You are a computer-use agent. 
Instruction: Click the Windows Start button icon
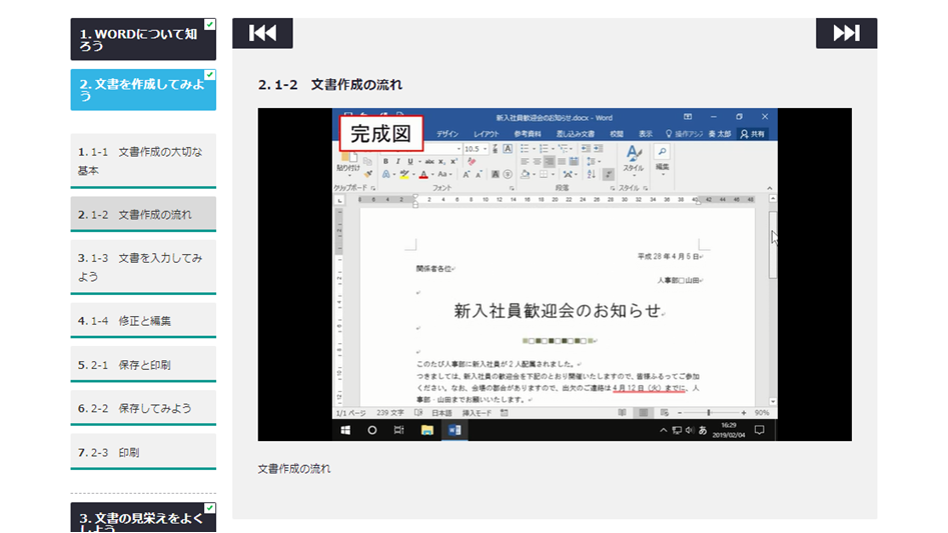tap(346, 430)
